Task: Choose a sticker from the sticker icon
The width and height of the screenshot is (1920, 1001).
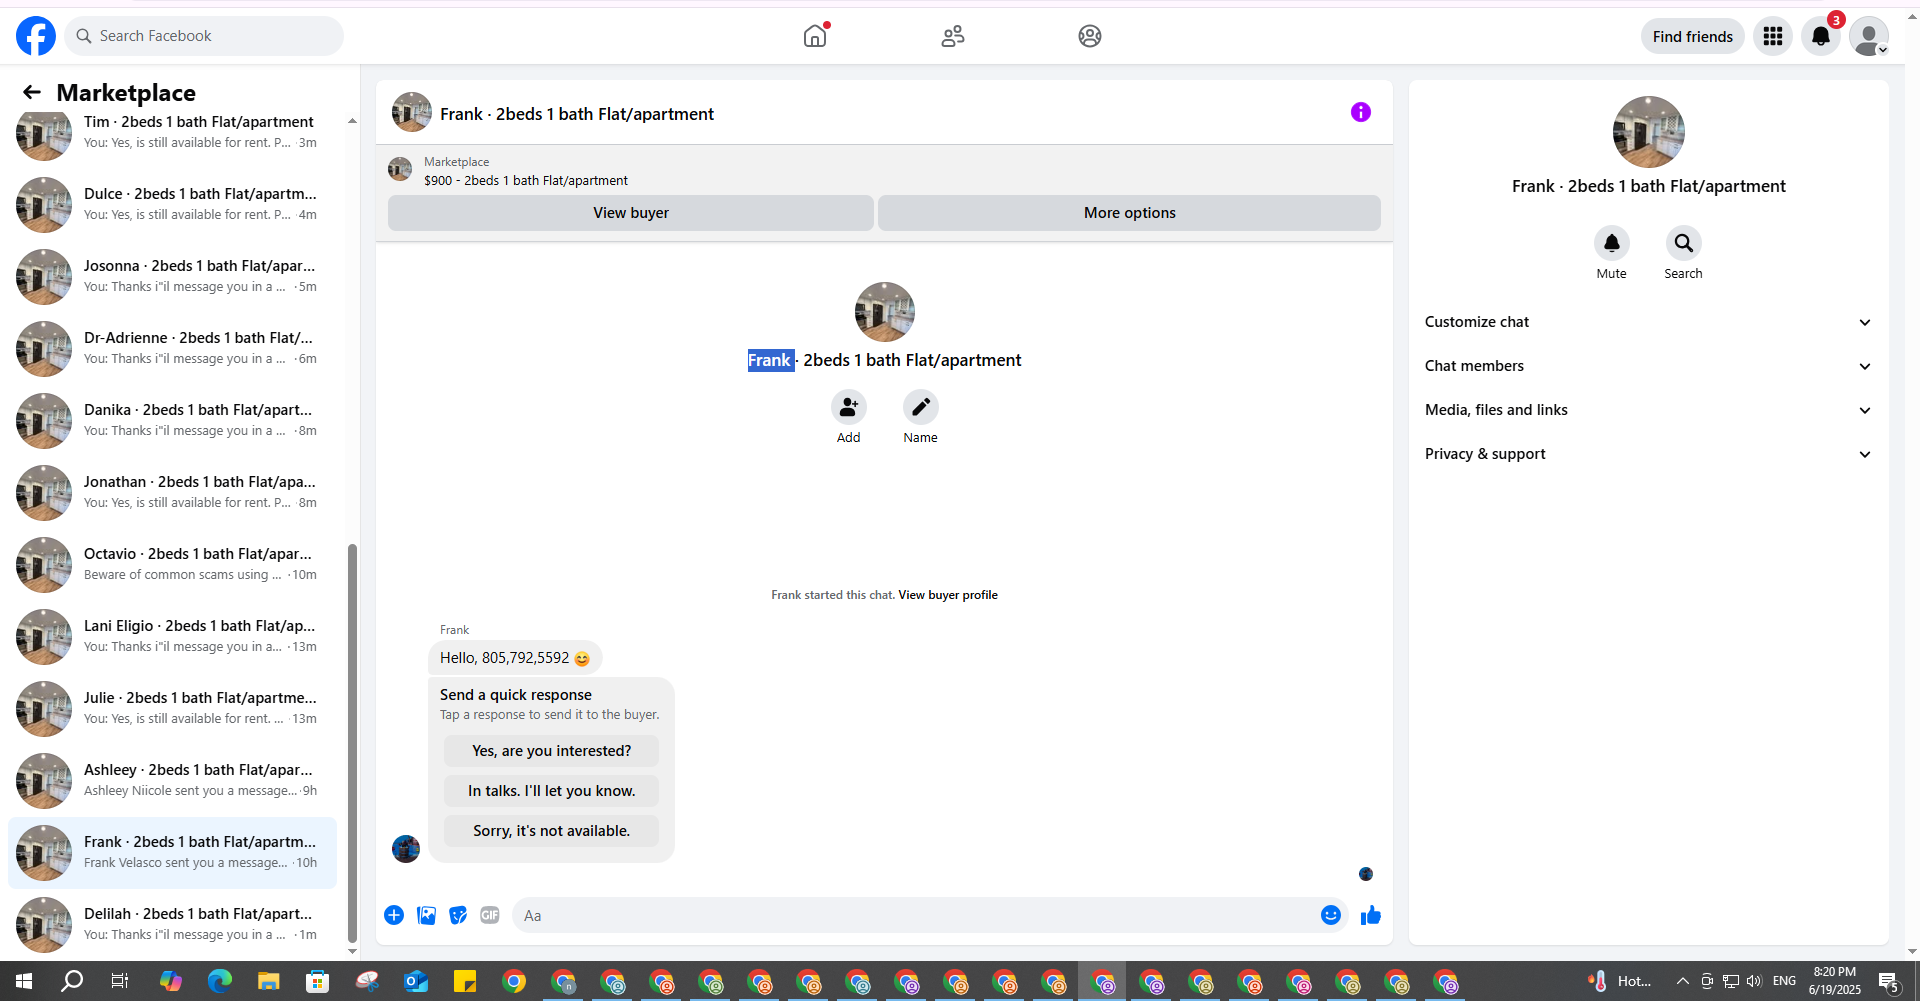Action: pyautogui.click(x=458, y=915)
